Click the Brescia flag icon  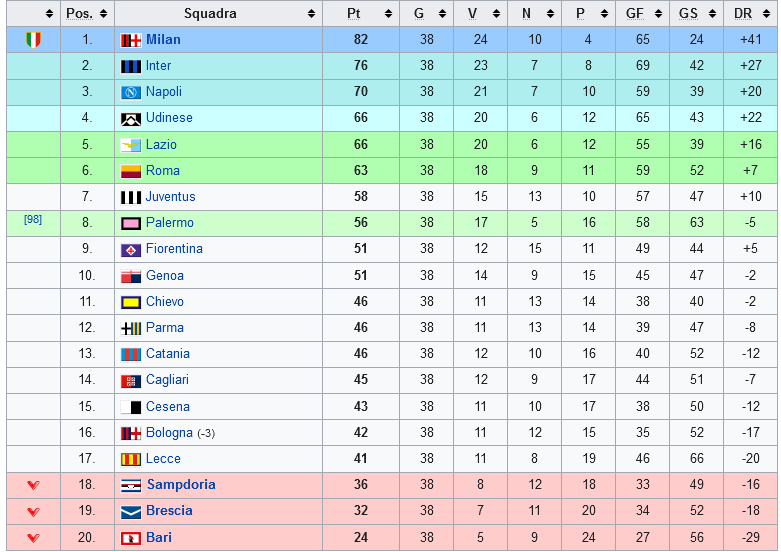130,512
